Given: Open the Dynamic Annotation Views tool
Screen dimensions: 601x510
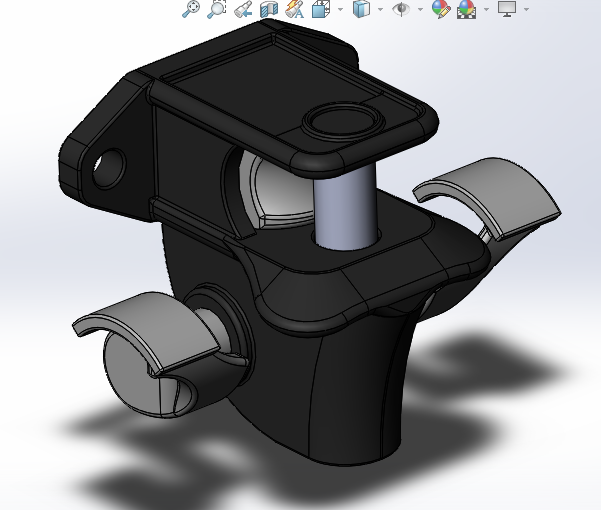Looking at the screenshot, I should pos(295,9).
